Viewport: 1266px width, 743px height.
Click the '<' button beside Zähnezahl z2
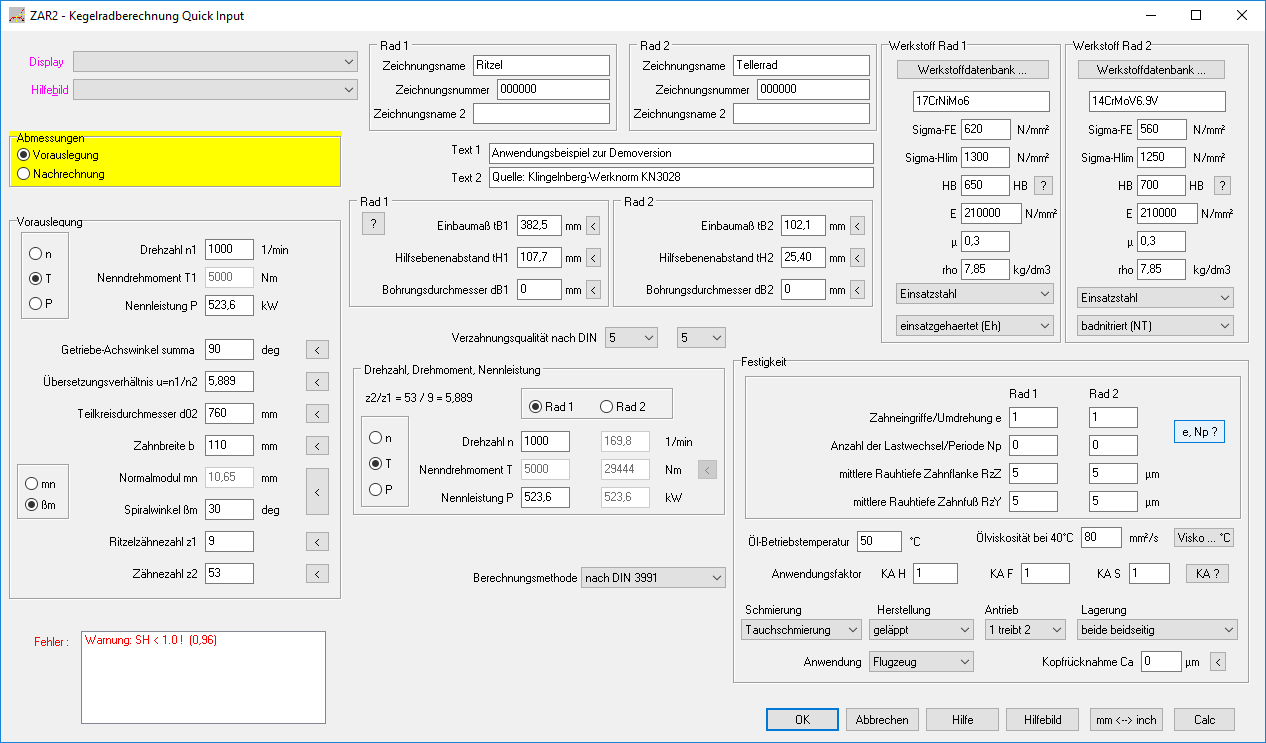point(316,573)
